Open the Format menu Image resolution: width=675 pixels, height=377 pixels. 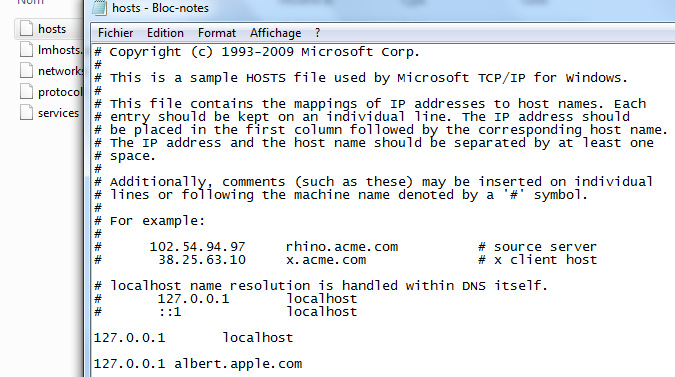217,33
